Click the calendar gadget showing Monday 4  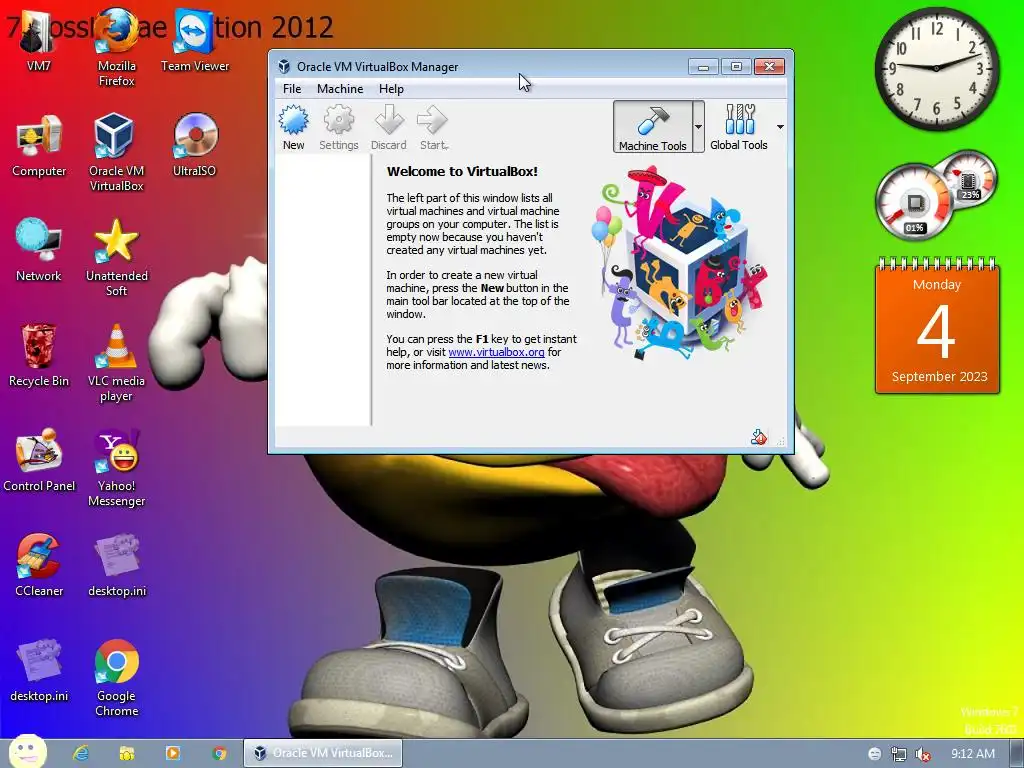point(937,325)
